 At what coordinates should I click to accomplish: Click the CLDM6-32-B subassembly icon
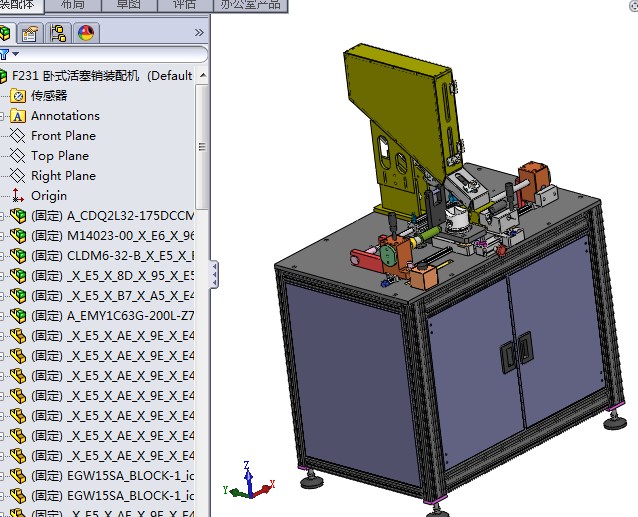point(18,255)
